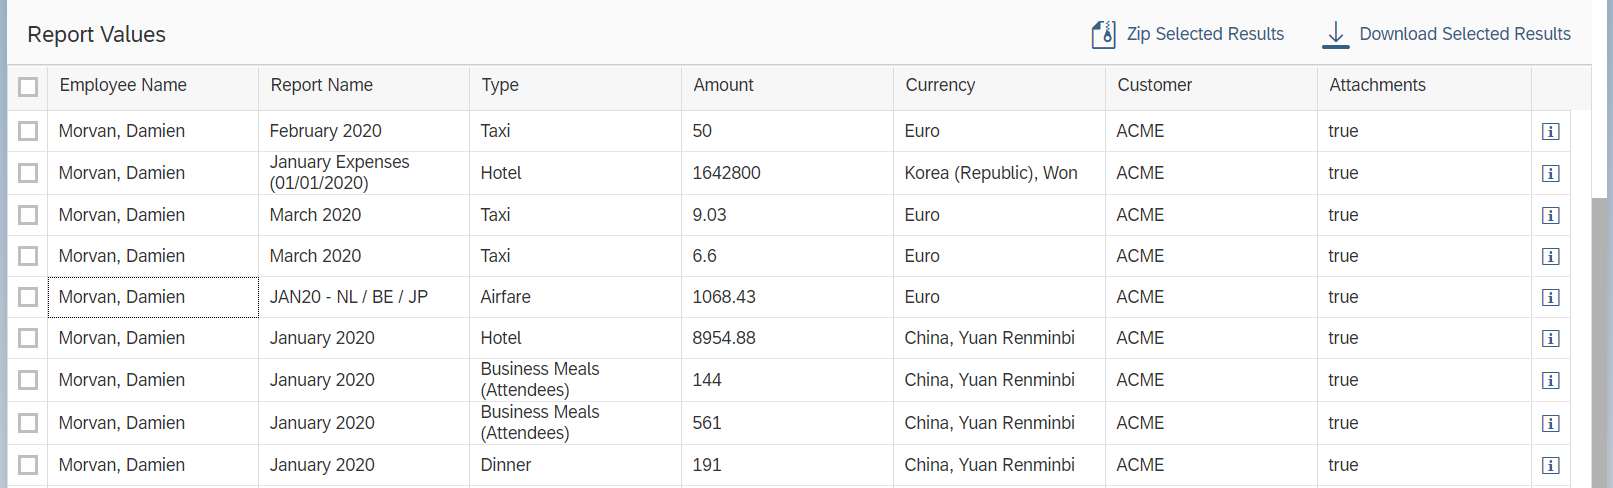Click the Download Selected Results arrow icon
1613x488 pixels.
1335,34
